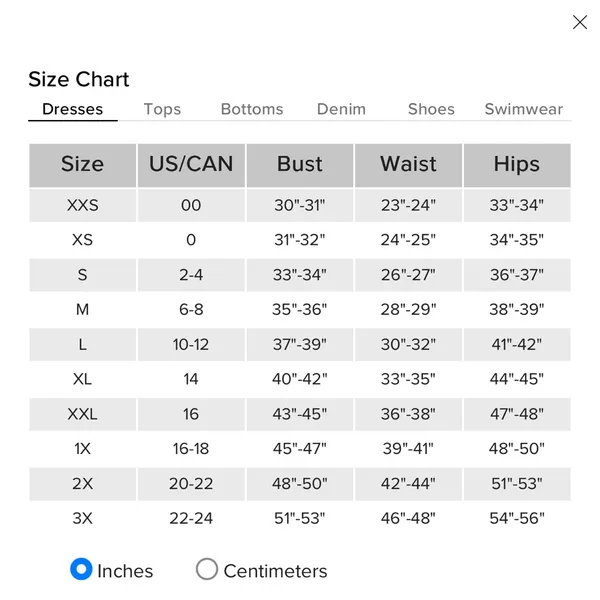
Task: Click the XL size cell
Action: (83, 379)
